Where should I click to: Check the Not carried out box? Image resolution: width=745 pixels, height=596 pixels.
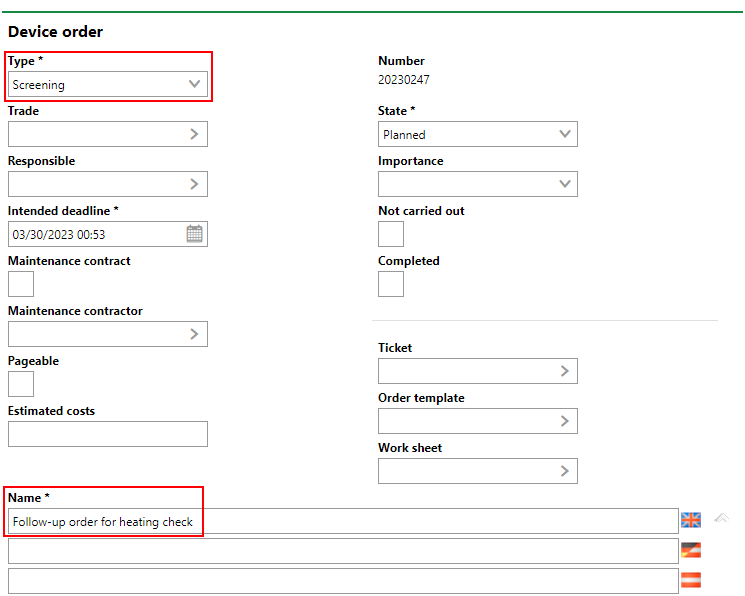391,234
